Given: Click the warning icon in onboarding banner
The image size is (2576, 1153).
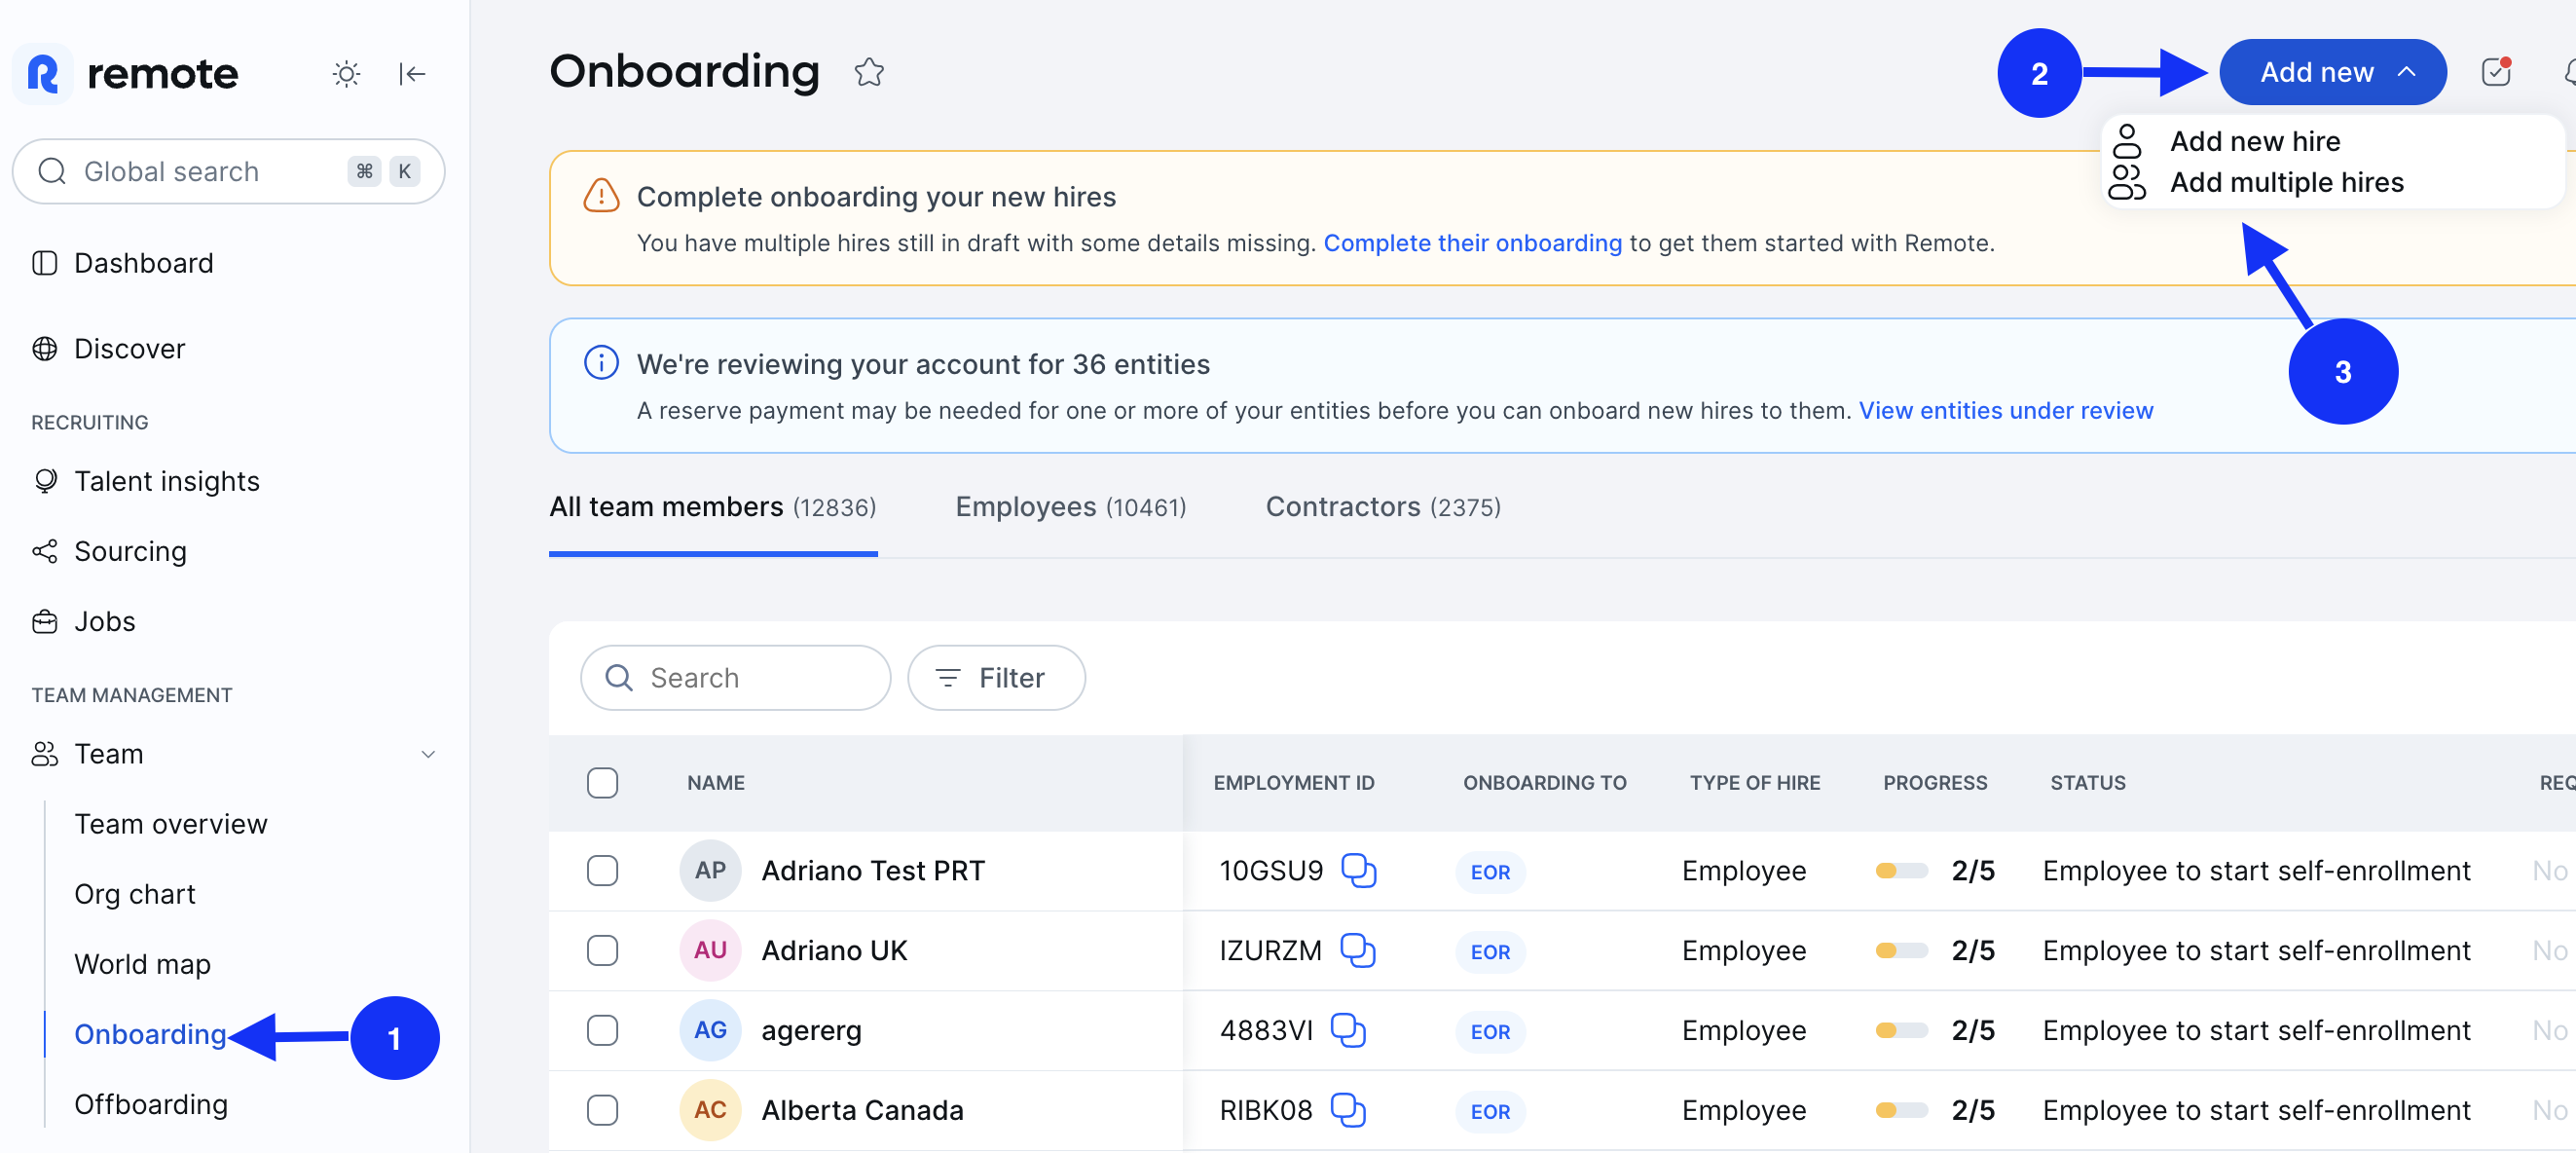Looking at the screenshot, I should [601, 196].
